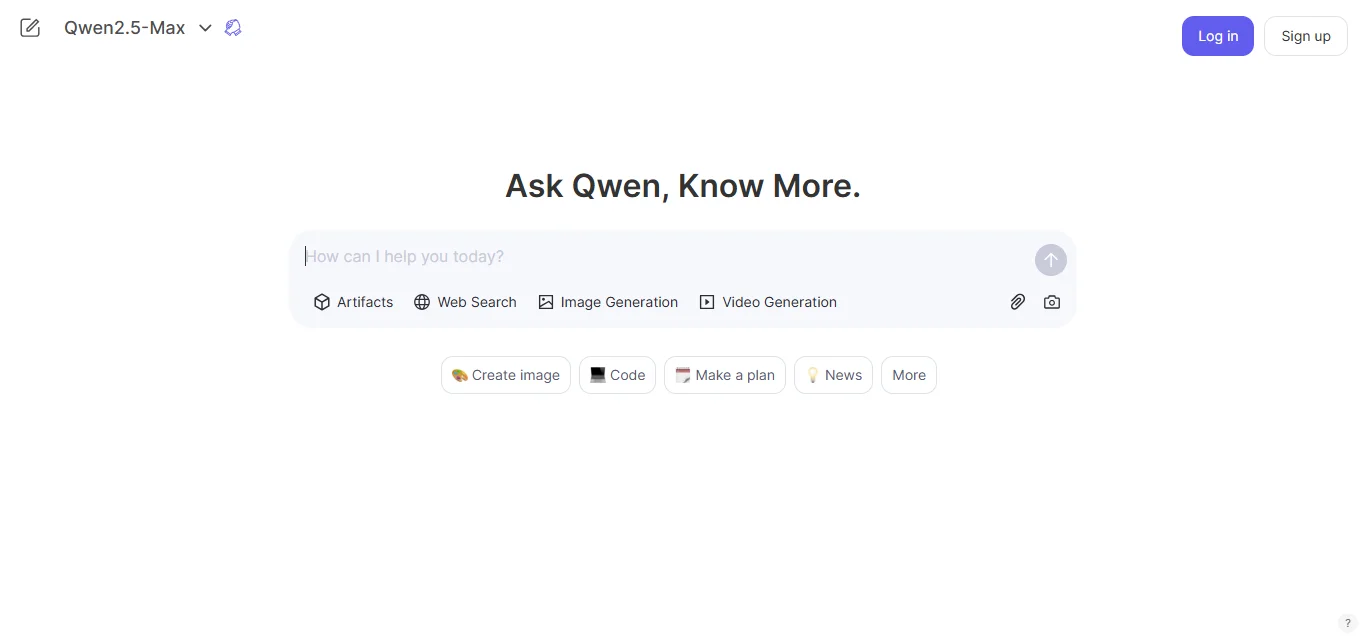
Task: Select the Image Generation picture icon
Action: click(x=546, y=301)
